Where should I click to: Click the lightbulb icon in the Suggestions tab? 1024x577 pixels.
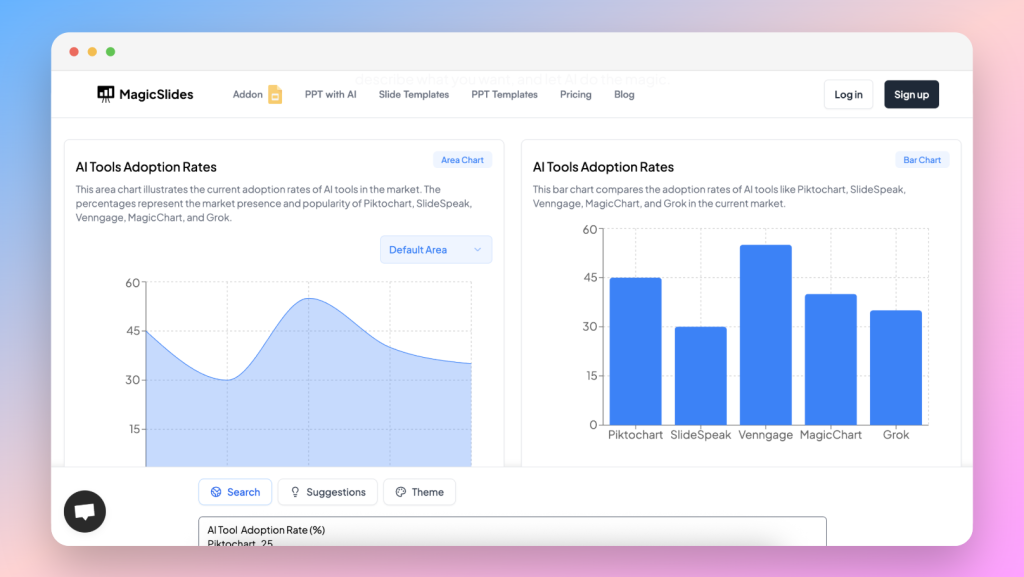pyautogui.click(x=295, y=492)
